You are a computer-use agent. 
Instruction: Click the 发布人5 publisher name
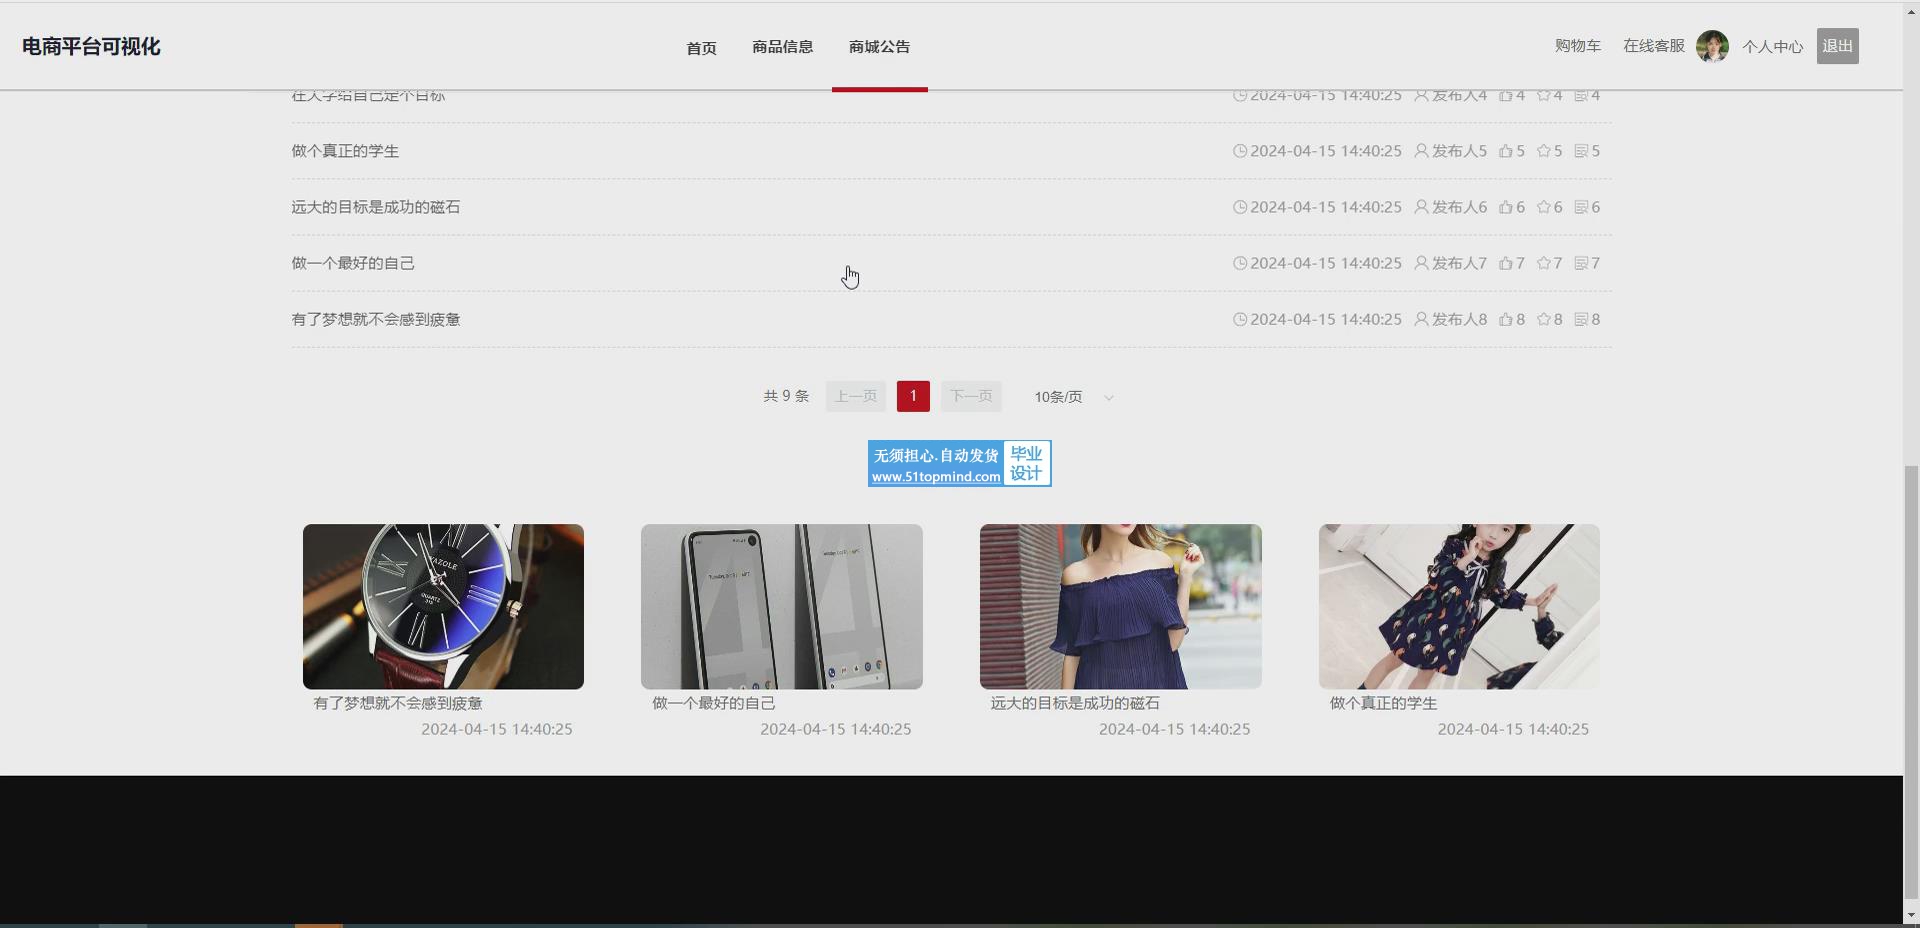[1459, 151]
